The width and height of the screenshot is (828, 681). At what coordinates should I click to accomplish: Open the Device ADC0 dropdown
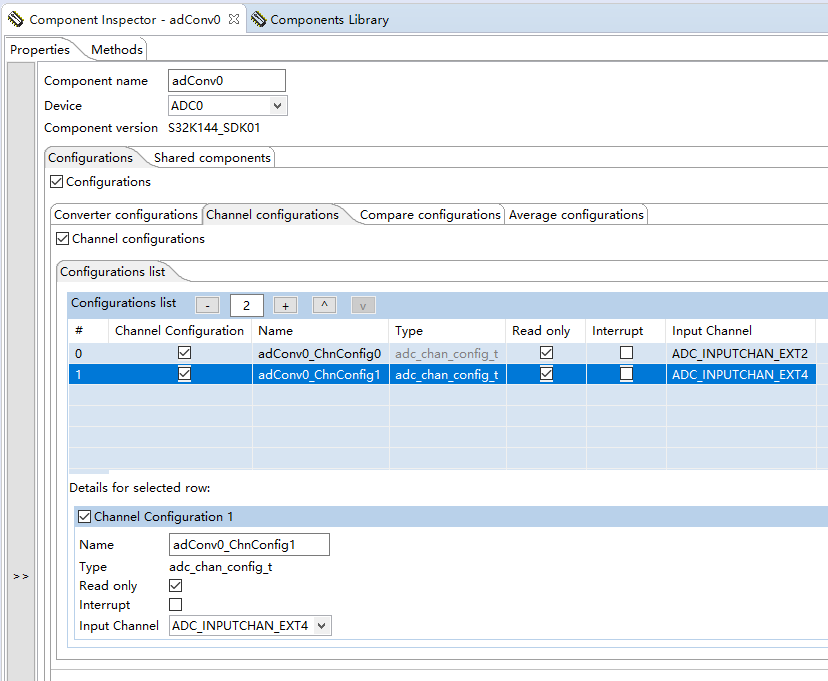pyautogui.click(x=228, y=106)
